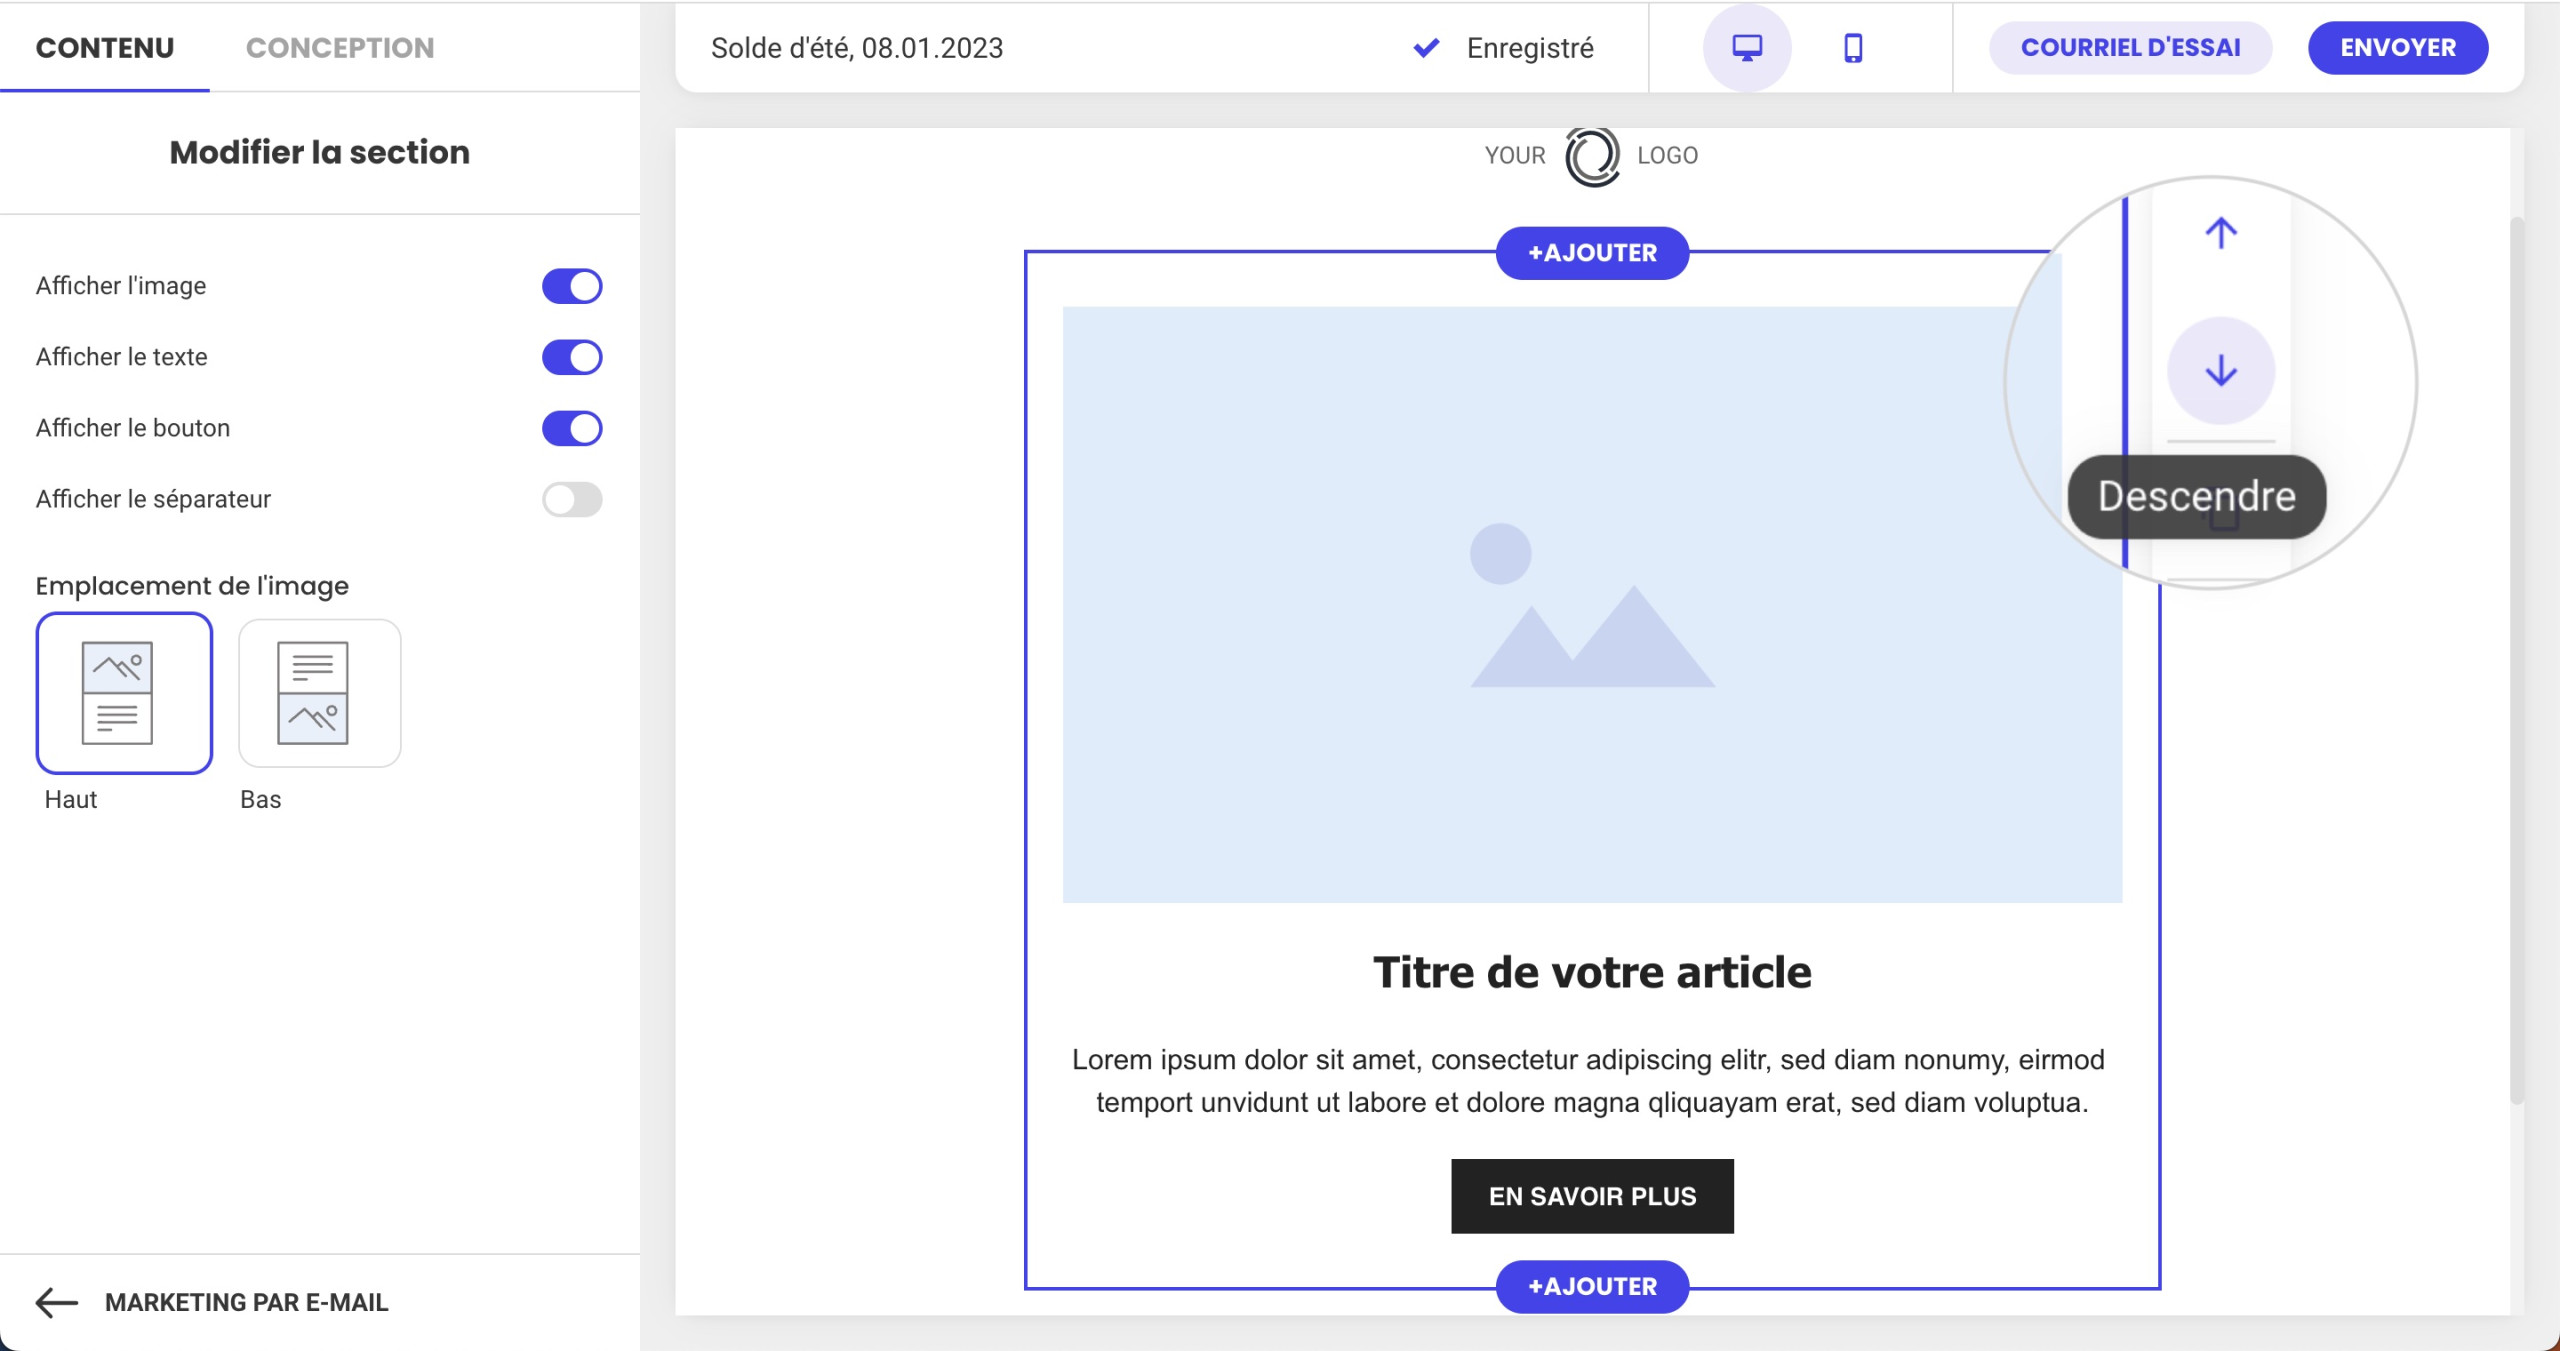The image size is (2560, 1351).
Task: Switch to mobile preview icon
Action: (1853, 47)
